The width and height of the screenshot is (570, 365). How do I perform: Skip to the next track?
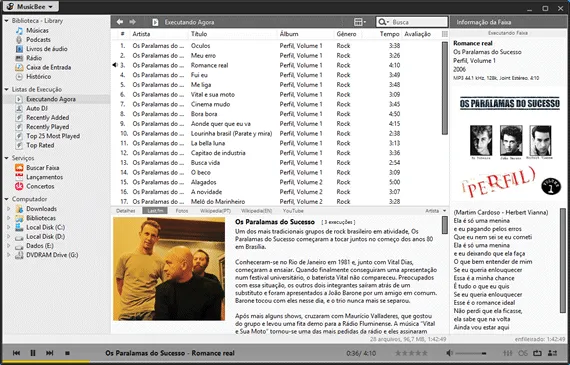point(50,353)
